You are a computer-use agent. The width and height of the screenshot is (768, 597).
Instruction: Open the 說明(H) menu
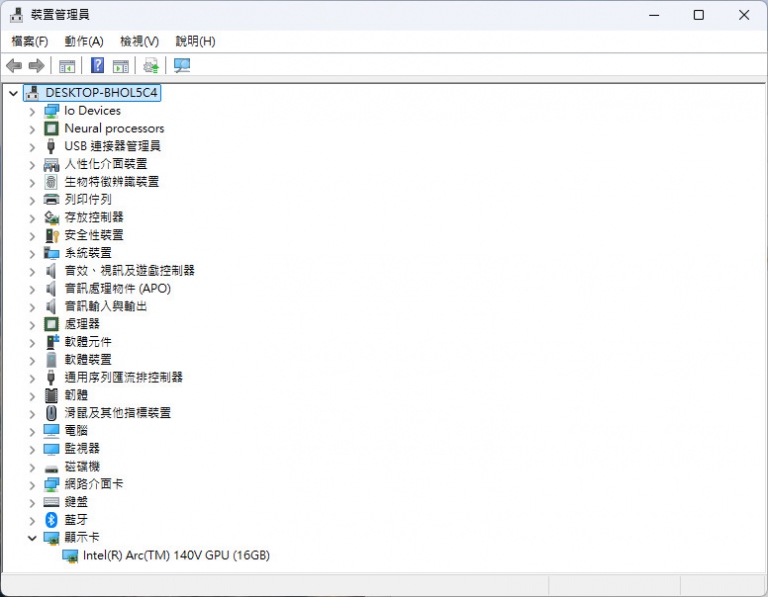pos(195,41)
